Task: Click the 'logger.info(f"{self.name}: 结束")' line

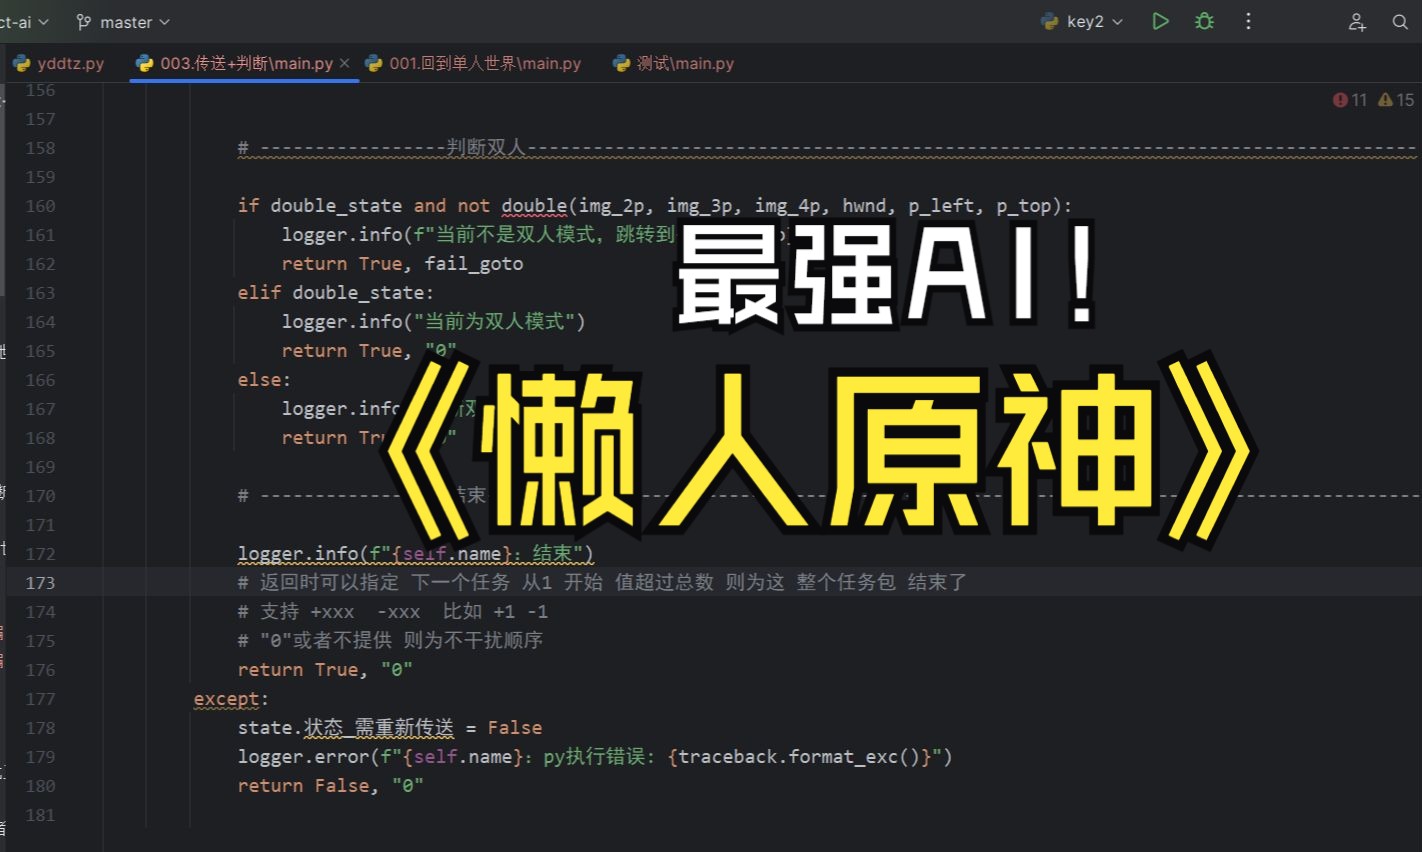Action: (416, 554)
